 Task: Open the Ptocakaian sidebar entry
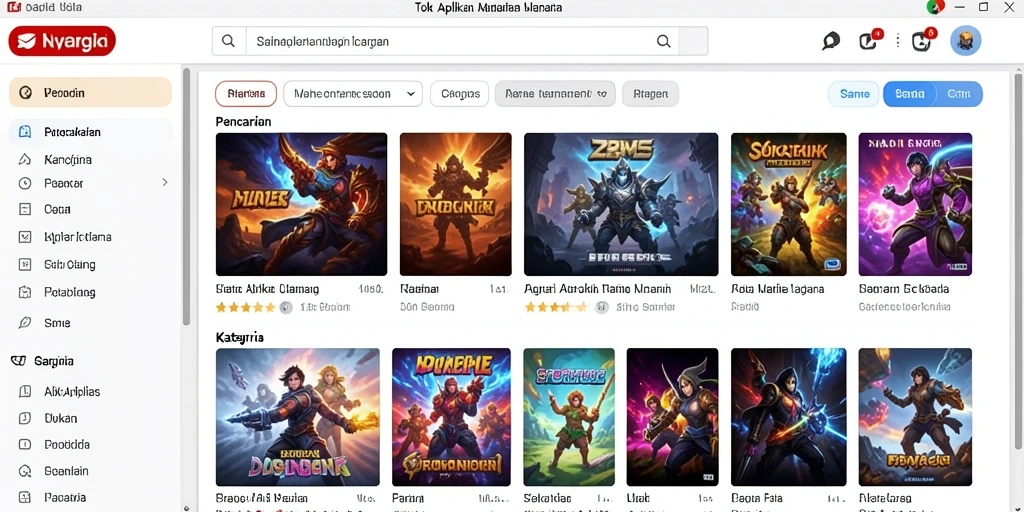pos(90,132)
